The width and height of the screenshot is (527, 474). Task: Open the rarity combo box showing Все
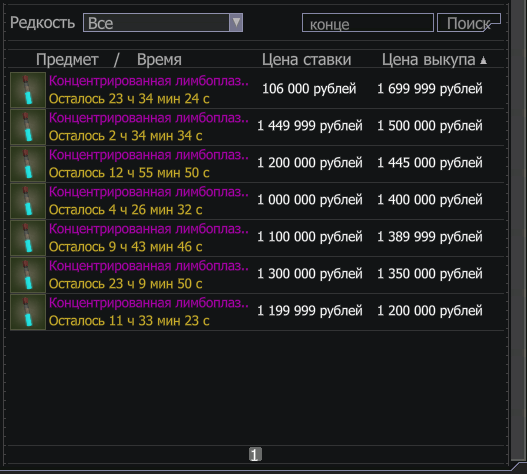tap(163, 23)
